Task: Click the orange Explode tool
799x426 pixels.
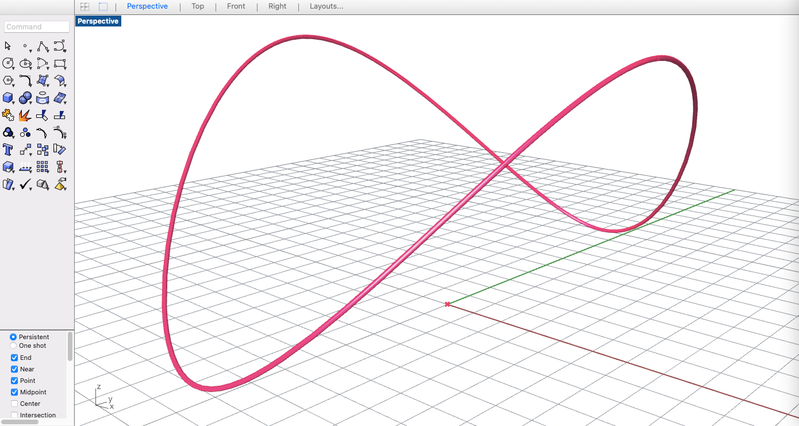Action: [25, 116]
